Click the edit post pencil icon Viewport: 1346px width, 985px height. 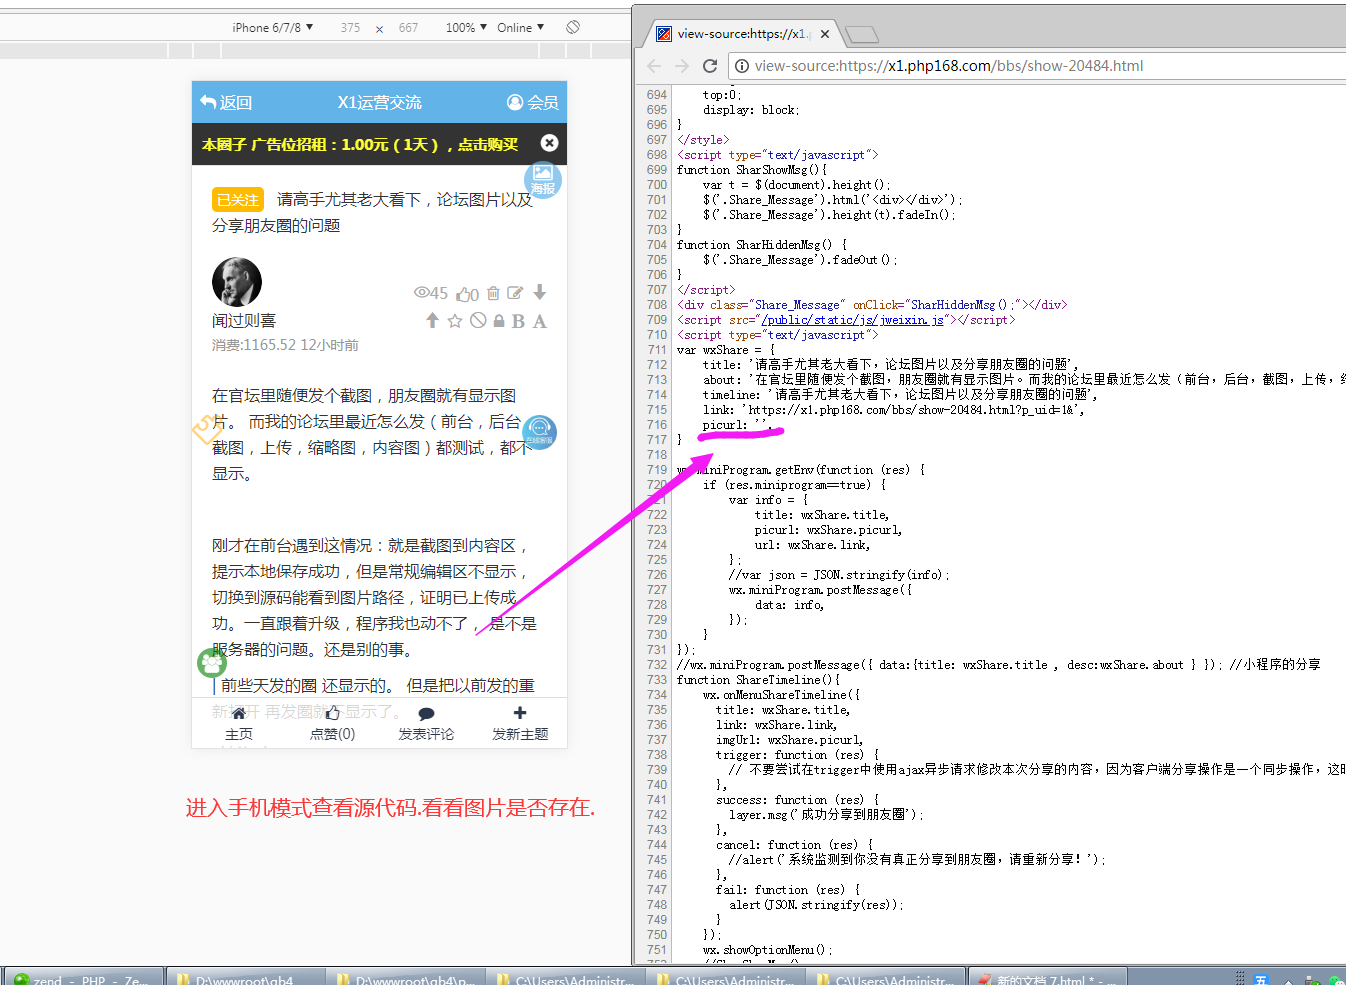click(515, 293)
